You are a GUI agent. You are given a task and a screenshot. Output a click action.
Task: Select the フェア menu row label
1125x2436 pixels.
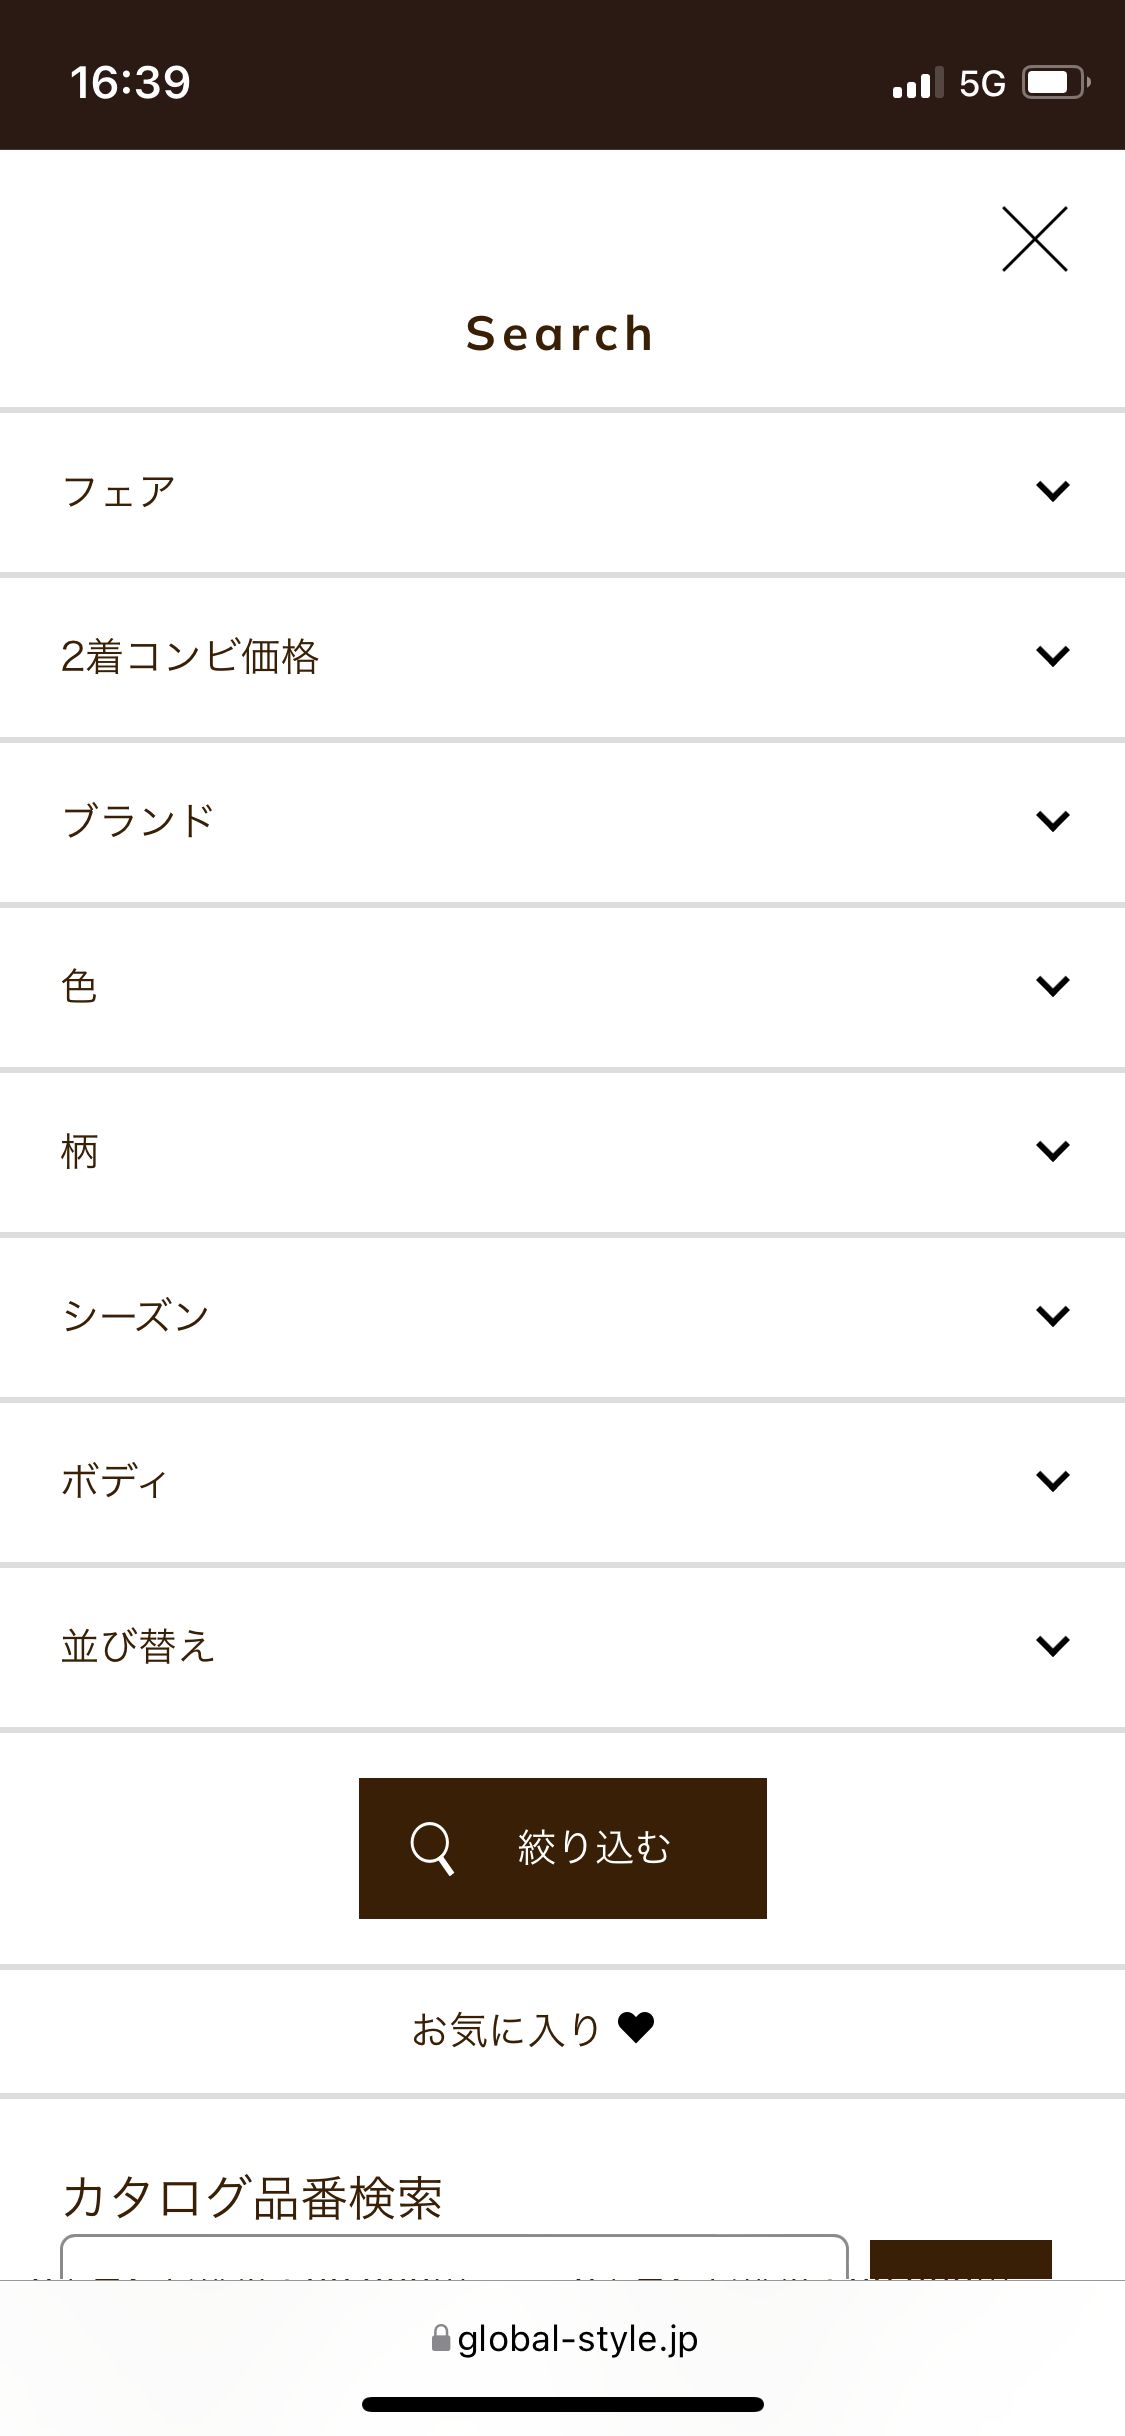119,491
